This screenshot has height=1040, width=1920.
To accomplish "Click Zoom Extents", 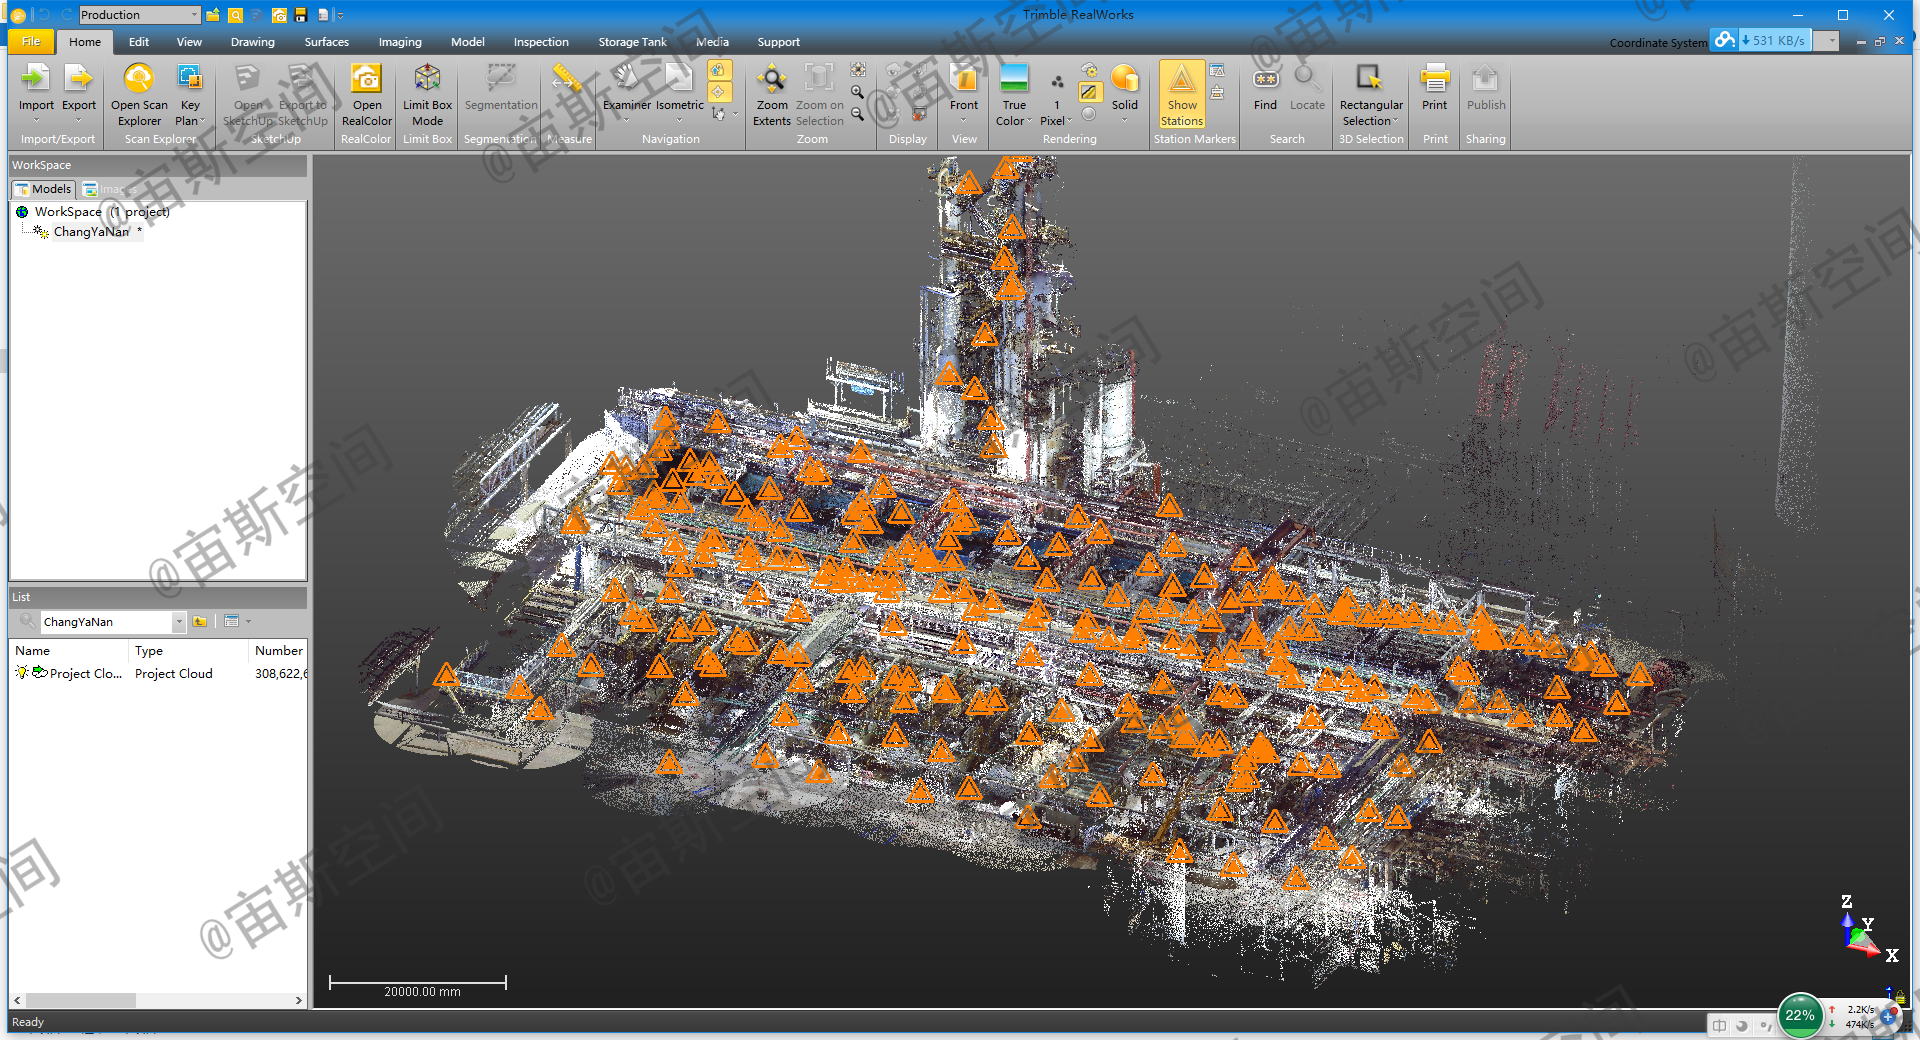I will pyautogui.click(x=771, y=95).
